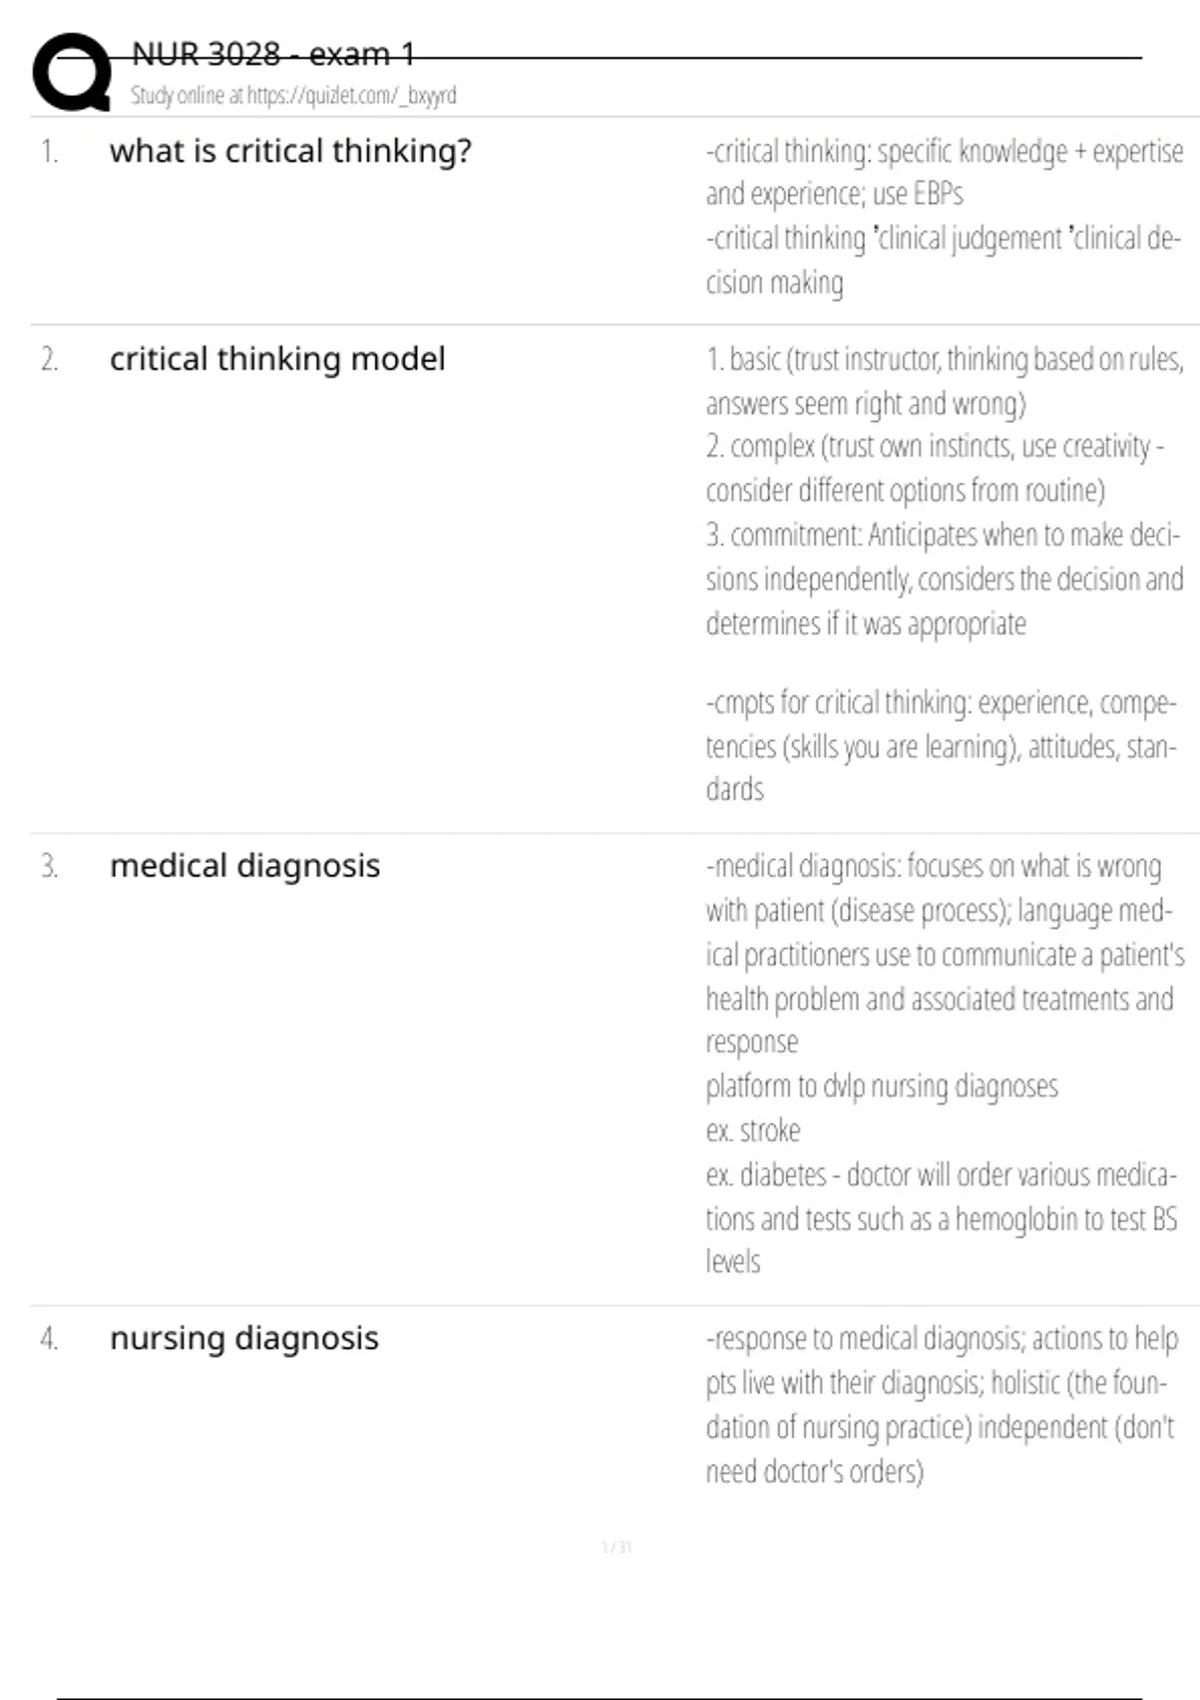This screenshot has height=1700, width=1200.
Task: Click the 'nursing diagnosis' term heading
Action: coord(244,1338)
